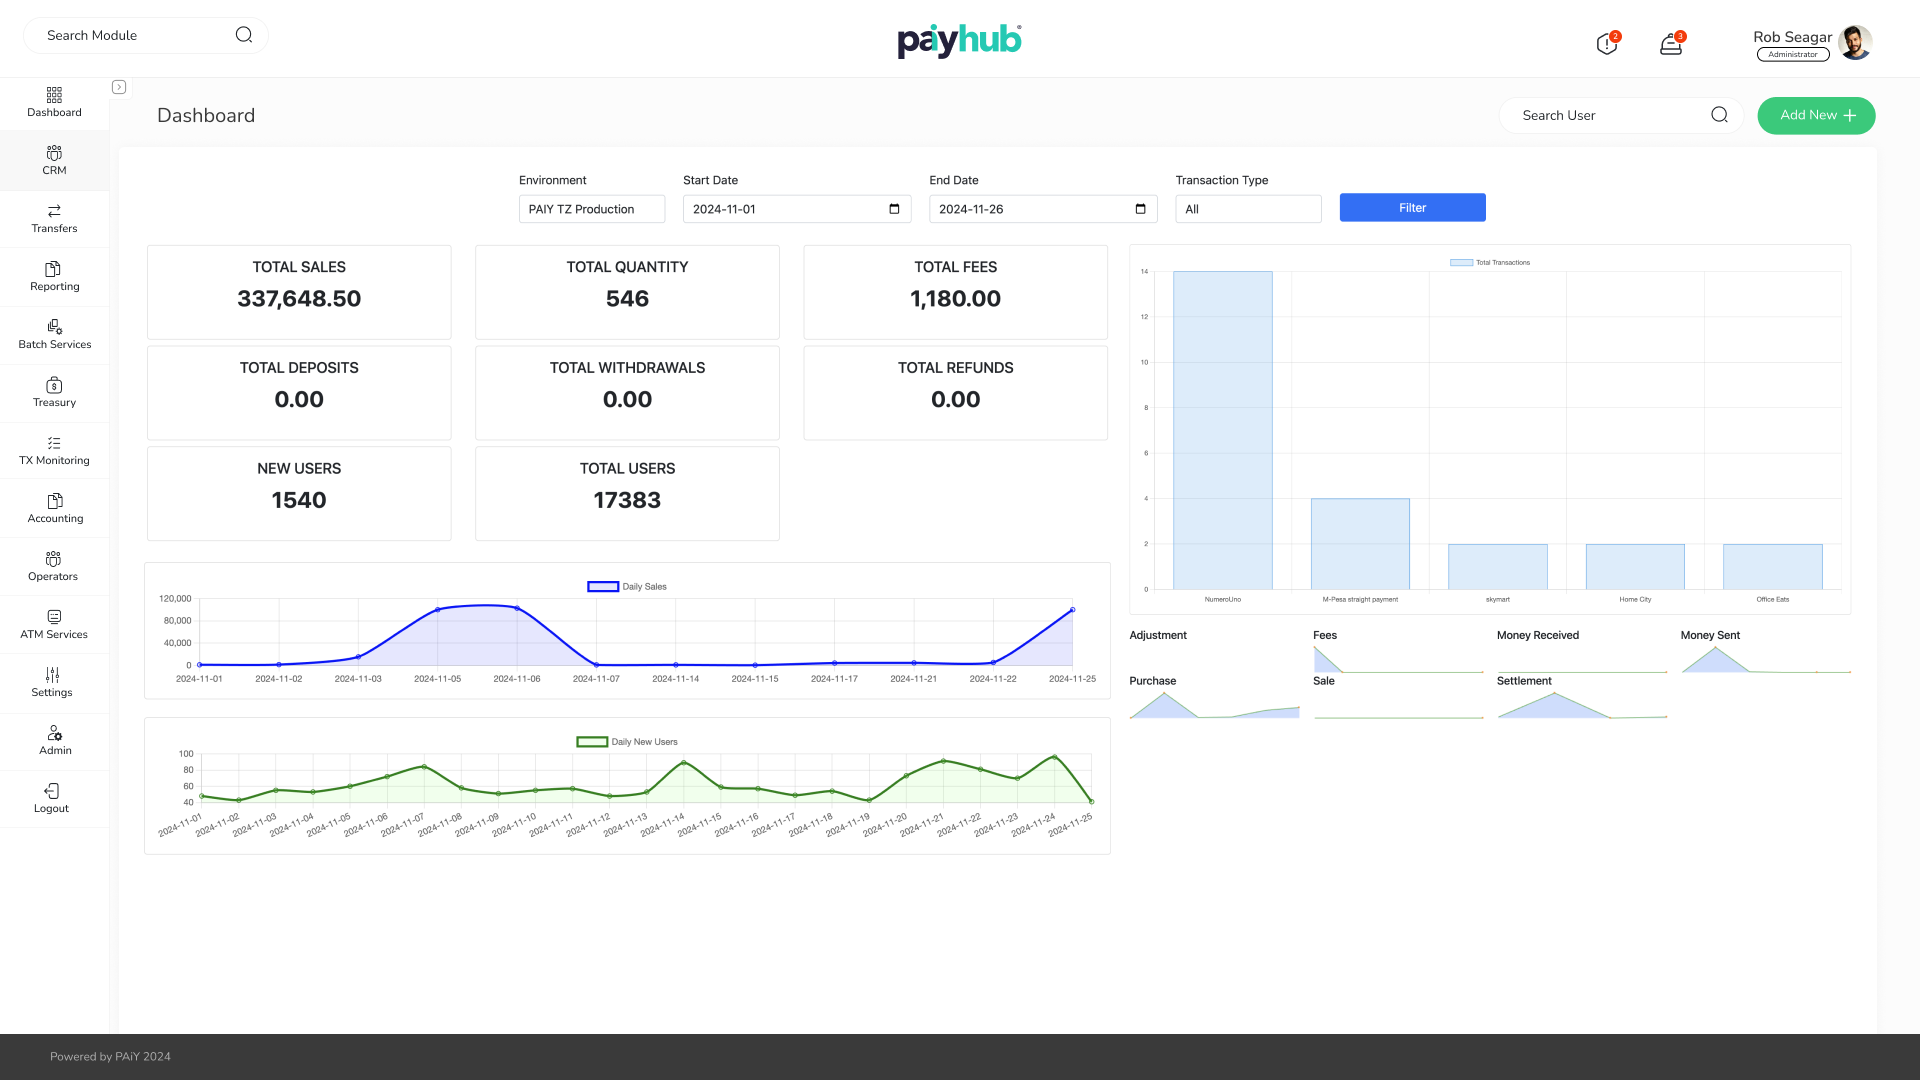Expand the Transaction Type dropdown

click(x=1248, y=208)
